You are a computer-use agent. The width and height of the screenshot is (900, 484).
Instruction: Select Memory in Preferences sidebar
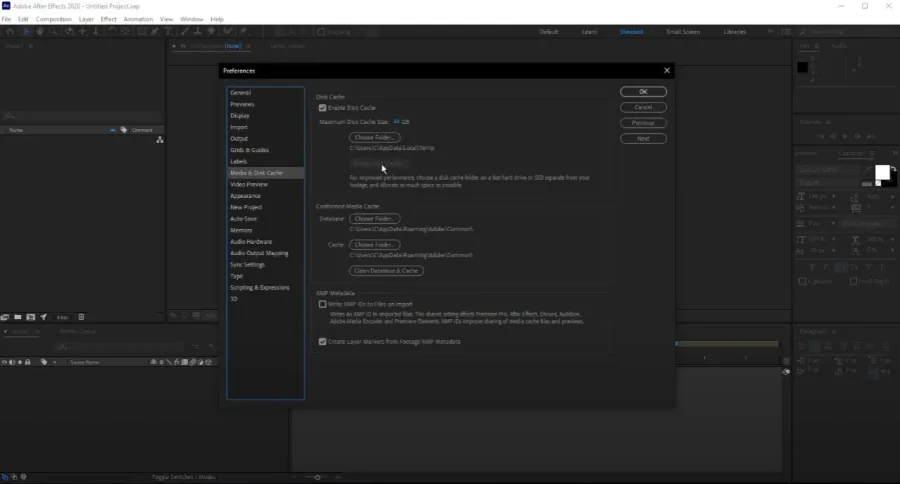[241, 230]
